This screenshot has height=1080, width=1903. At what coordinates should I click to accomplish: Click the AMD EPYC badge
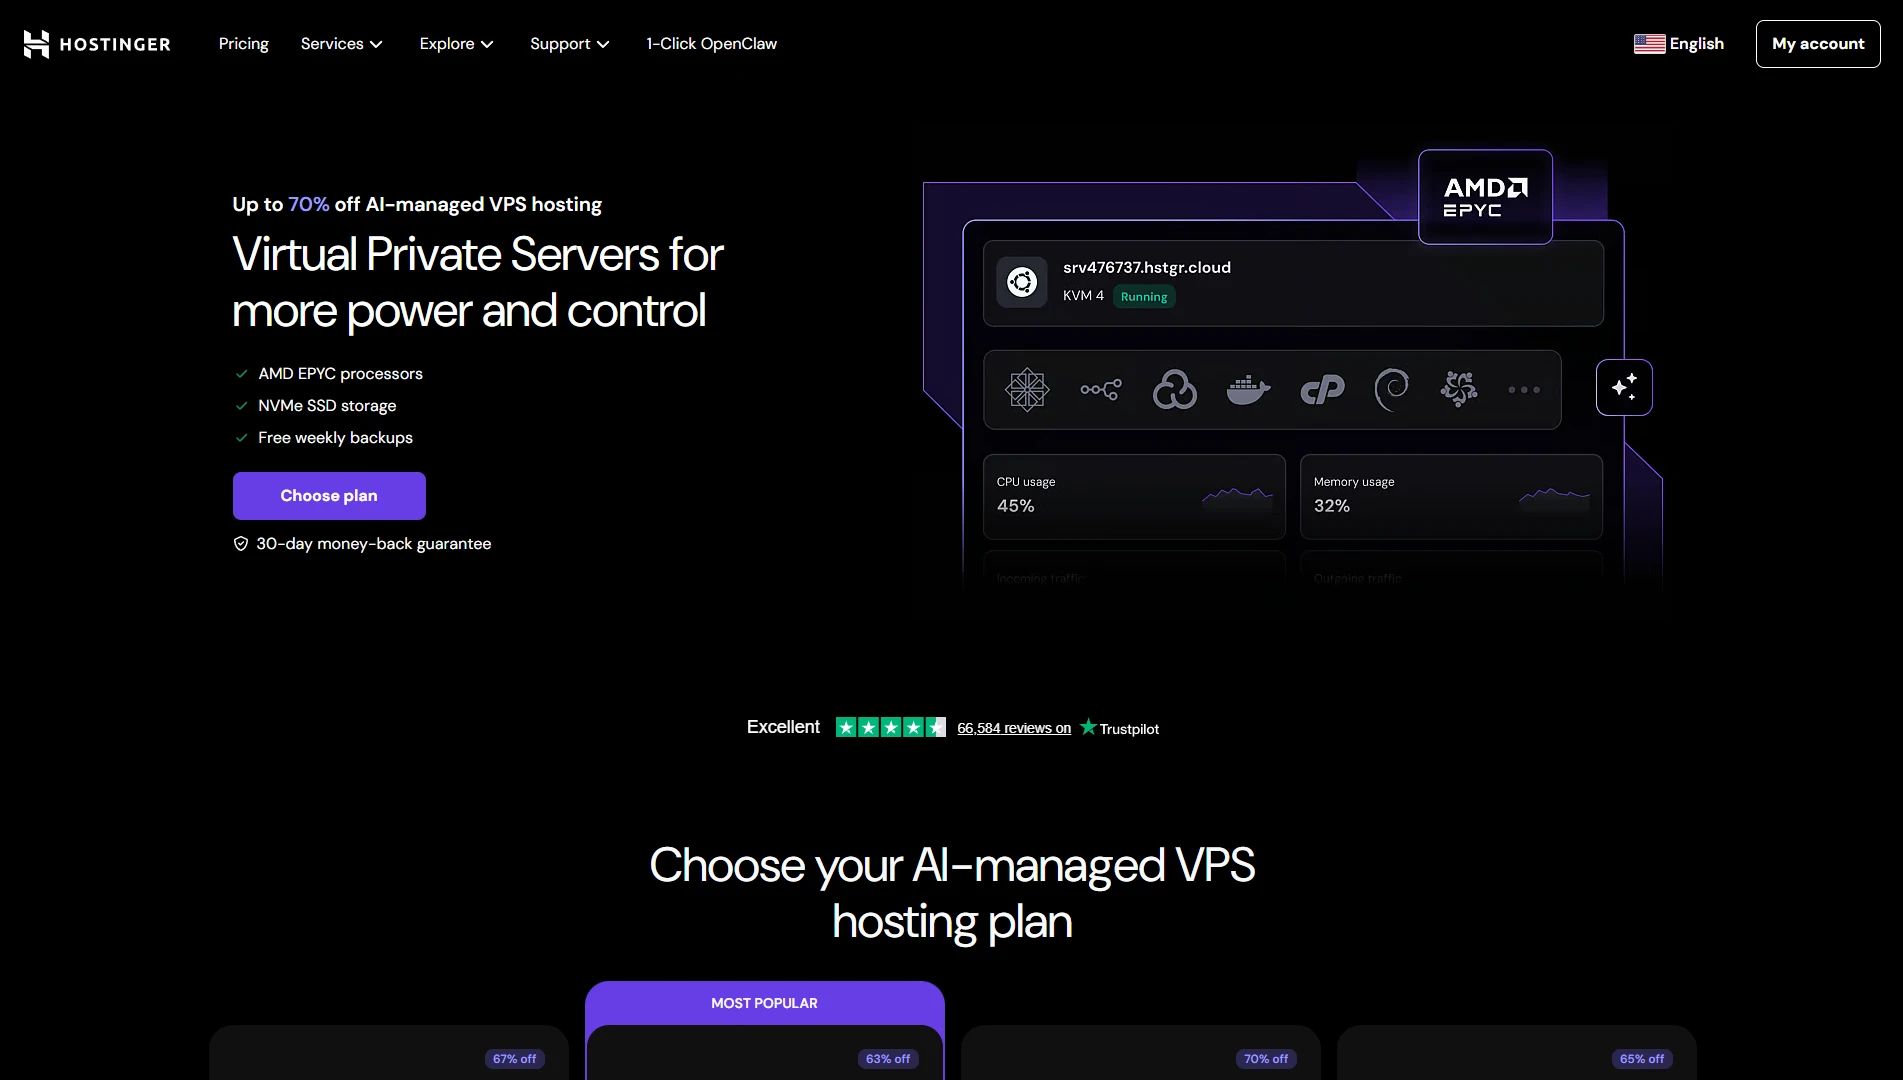pos(1485,197)
